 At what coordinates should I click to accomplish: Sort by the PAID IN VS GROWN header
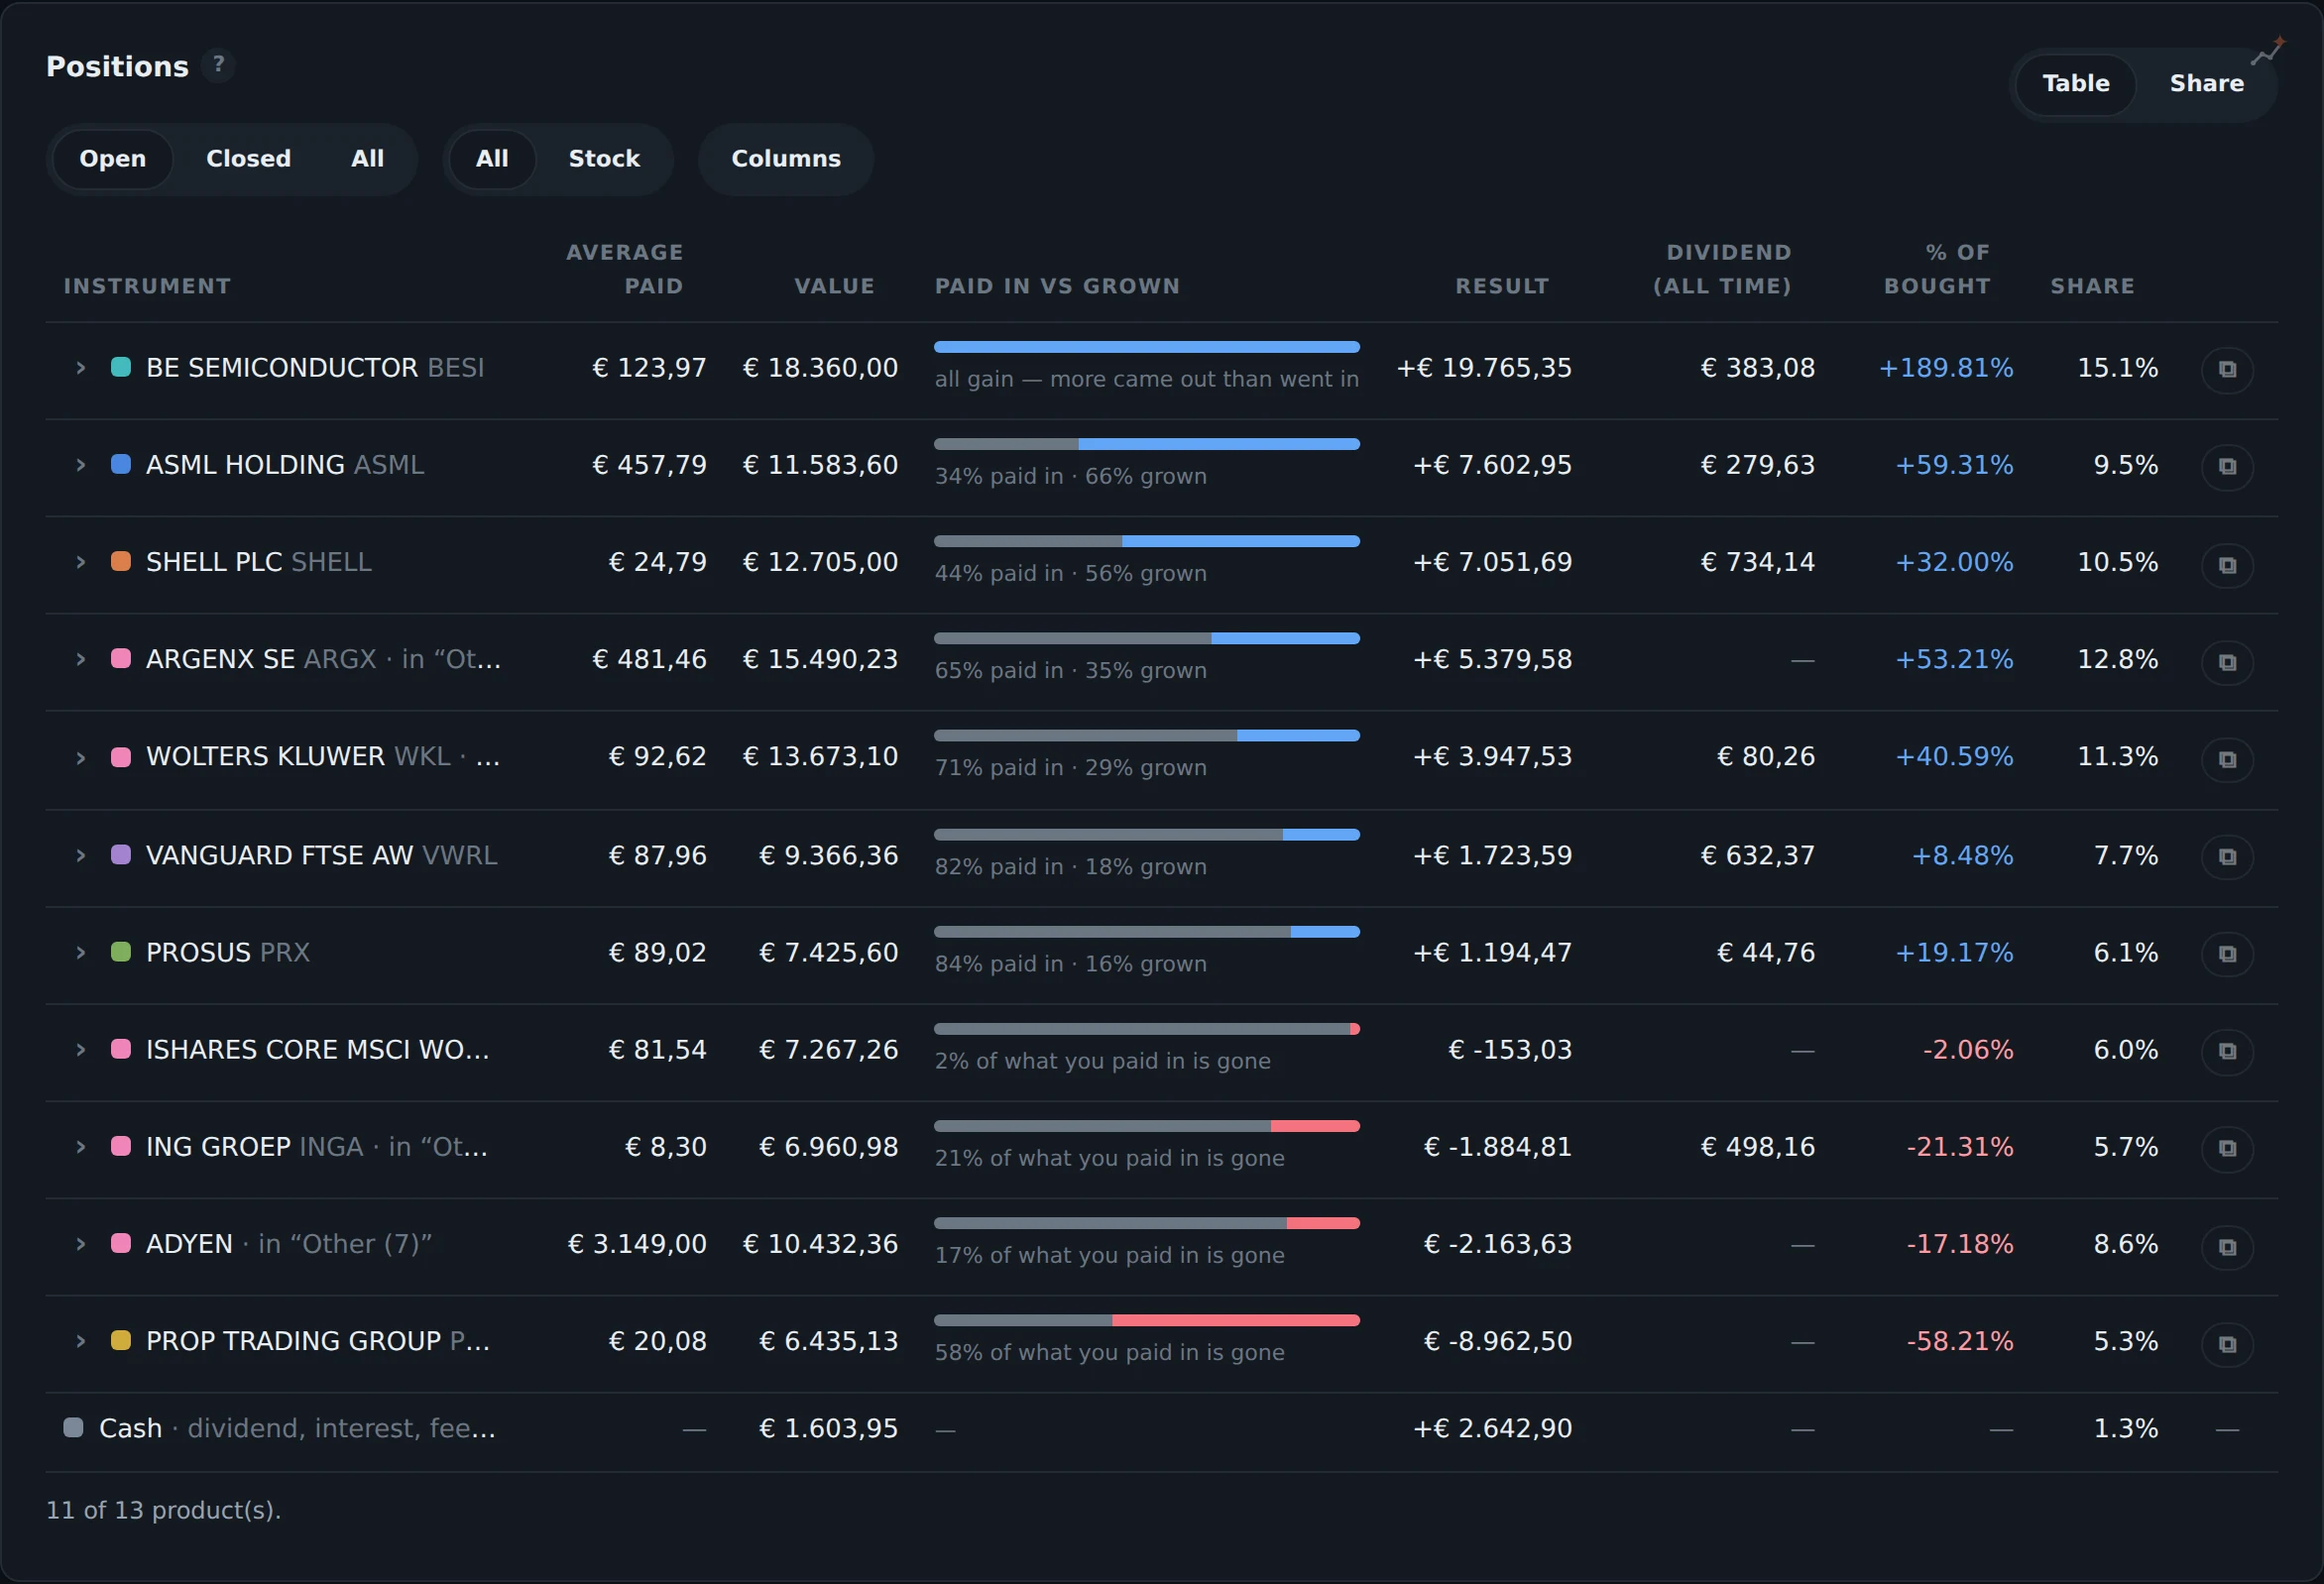(x=1057, y=287)
